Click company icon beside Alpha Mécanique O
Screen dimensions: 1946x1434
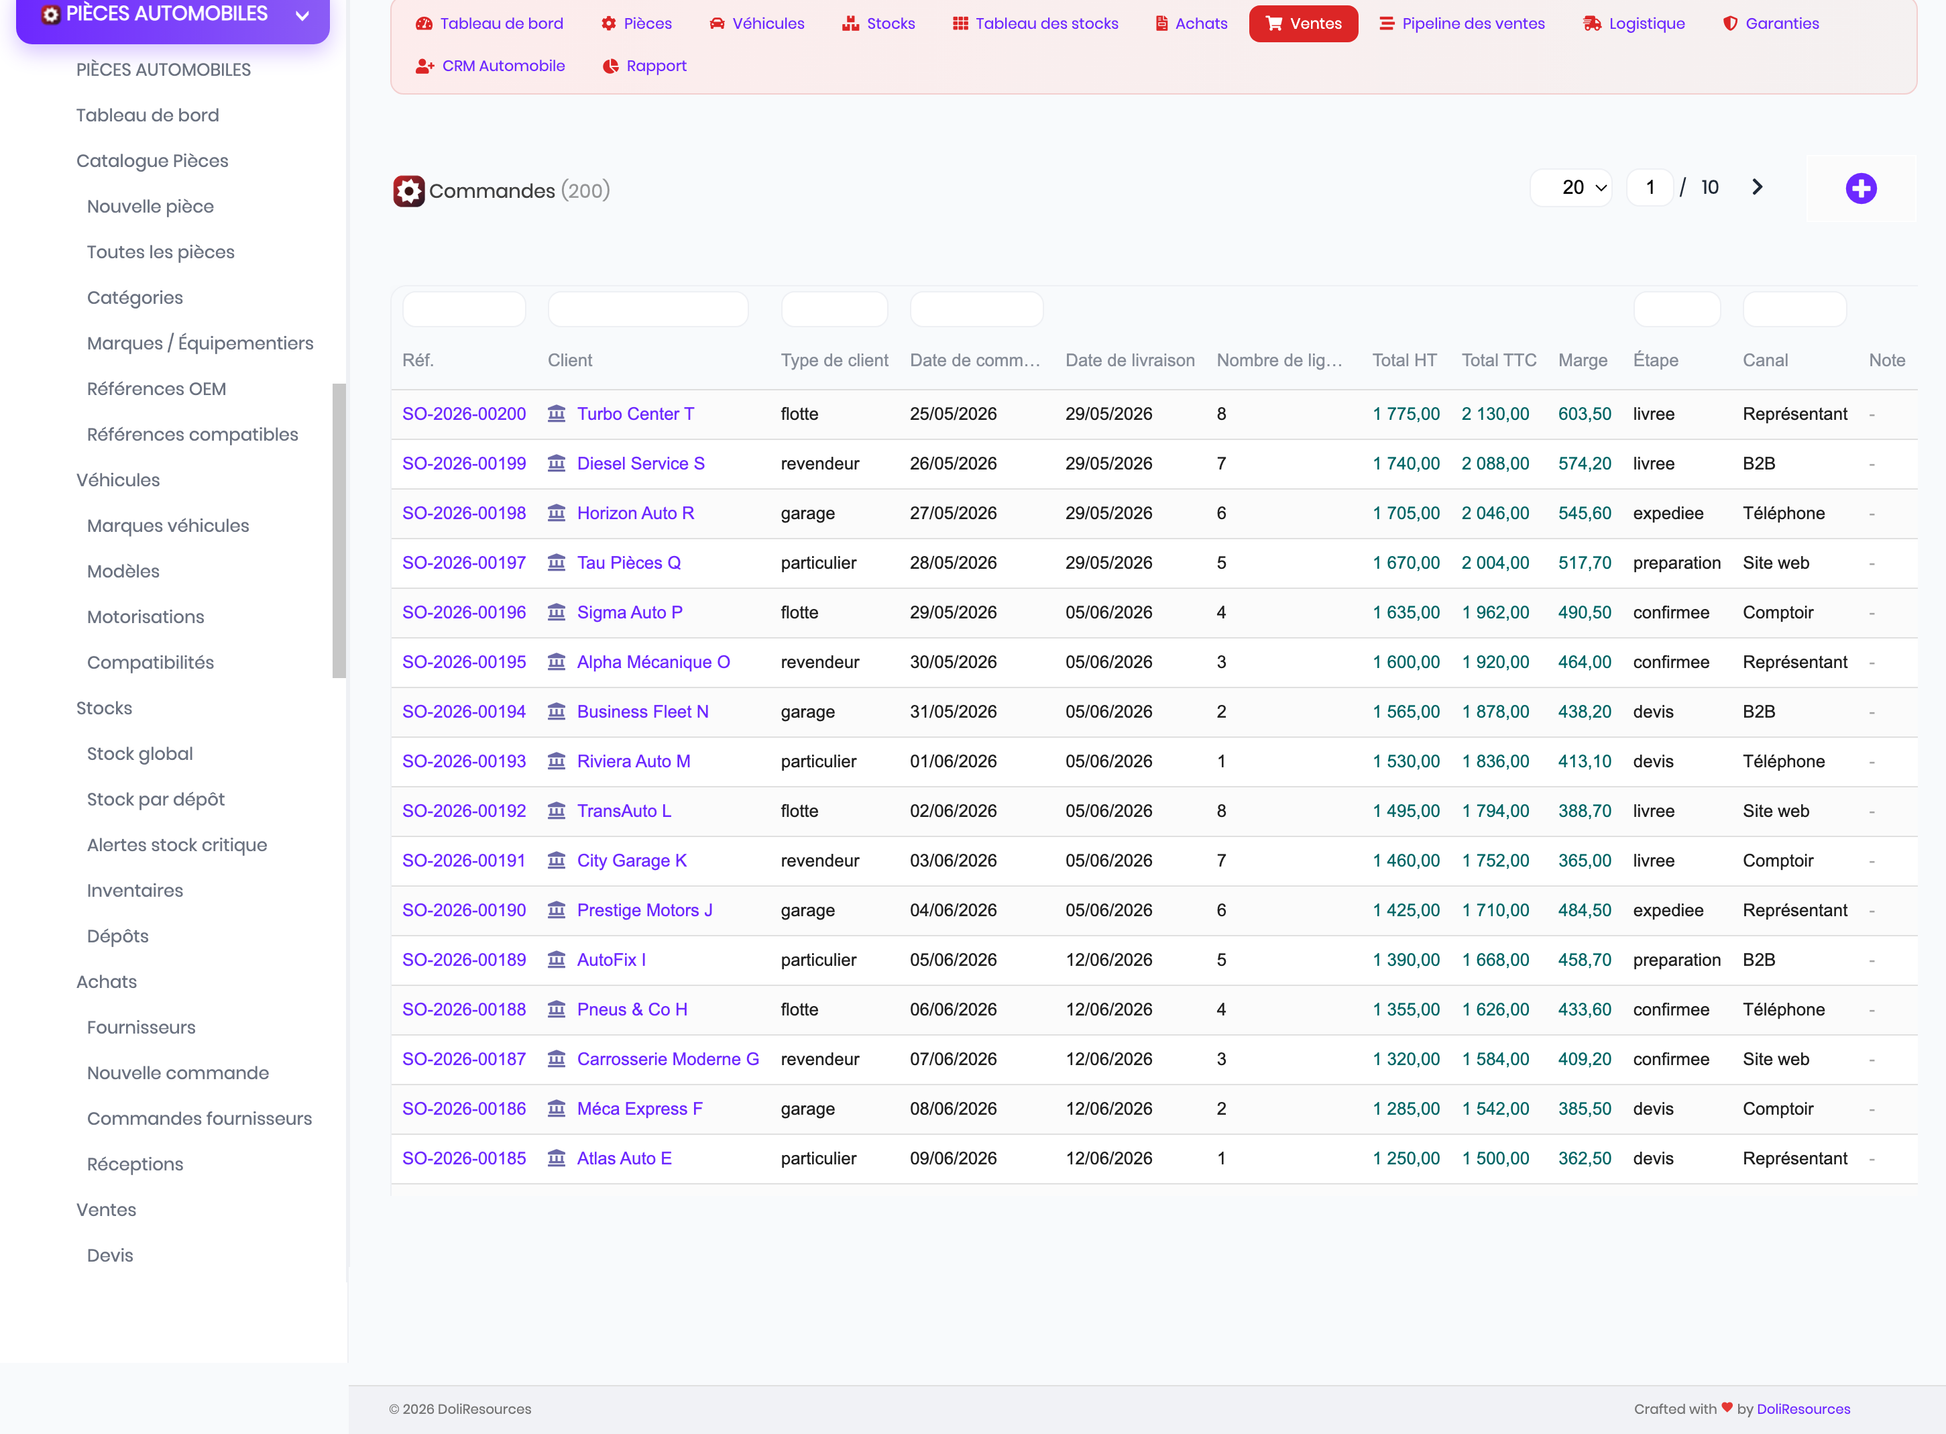pyautogui.click(x=557, y=662)
